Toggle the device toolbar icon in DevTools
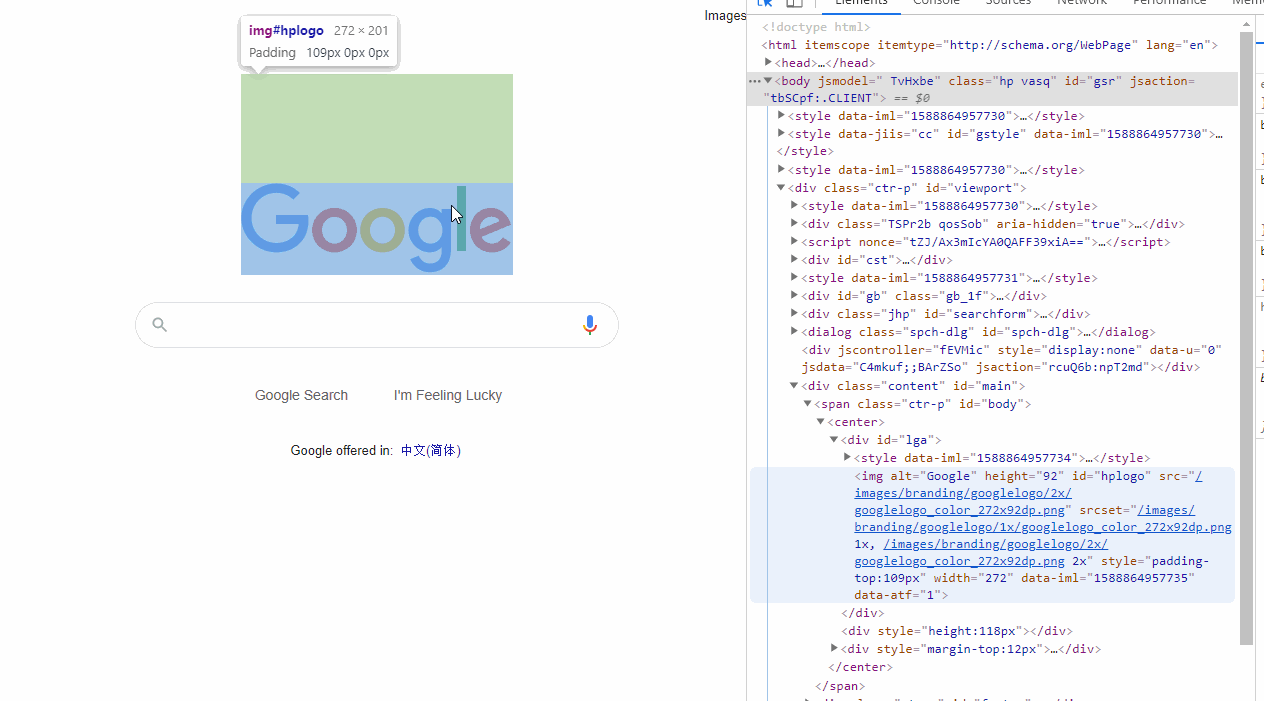 [x=794, y=3]
